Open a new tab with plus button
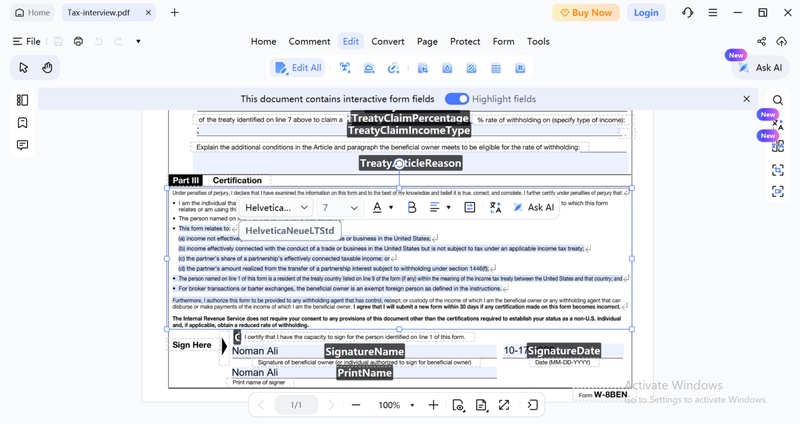Image resolution: width=800 pixels, height=424 pixels. coord(174,13)
